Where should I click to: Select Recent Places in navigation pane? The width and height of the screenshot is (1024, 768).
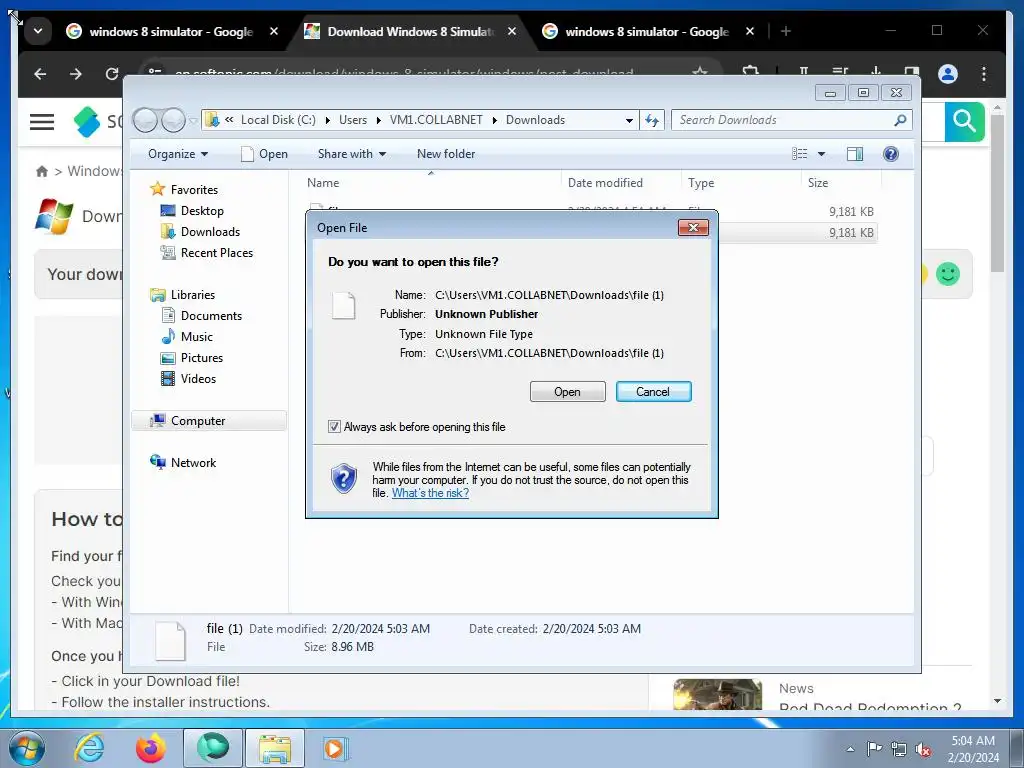click(217, 253)
